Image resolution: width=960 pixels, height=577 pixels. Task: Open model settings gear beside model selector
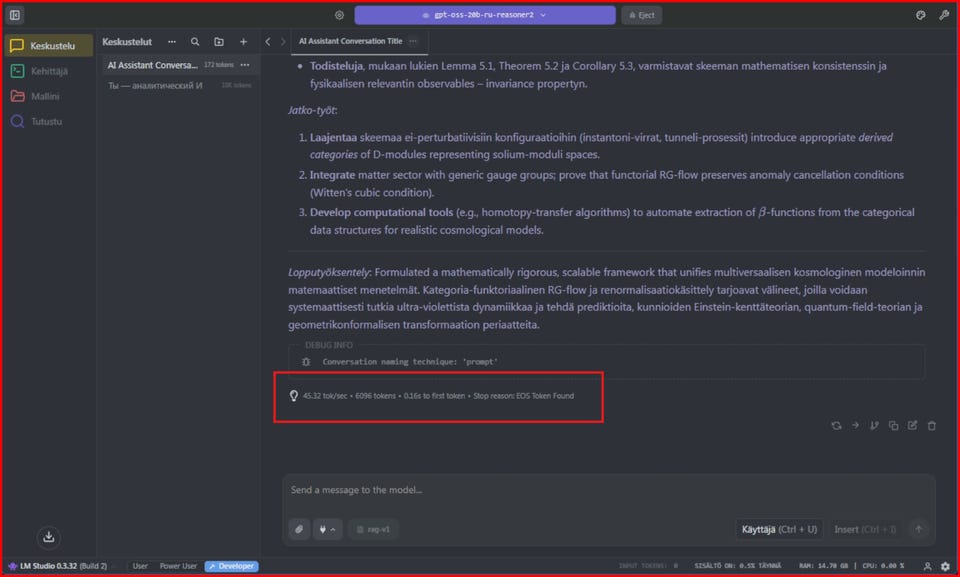pos(339,15)
